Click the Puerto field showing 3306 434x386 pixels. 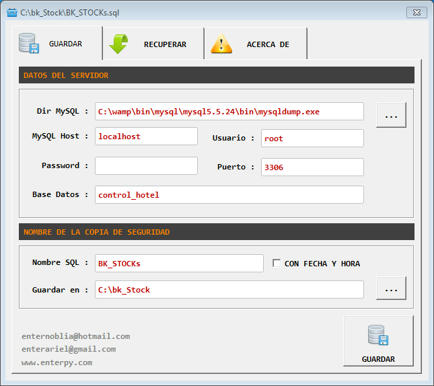coord(312,167)
